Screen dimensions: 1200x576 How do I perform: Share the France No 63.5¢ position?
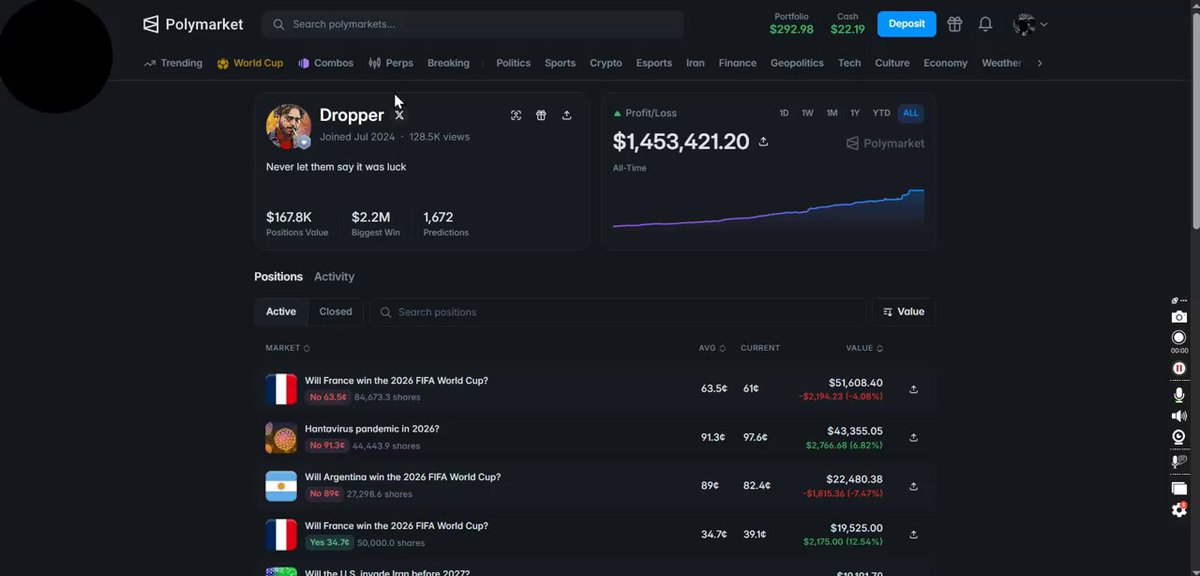tap(914, 390)
